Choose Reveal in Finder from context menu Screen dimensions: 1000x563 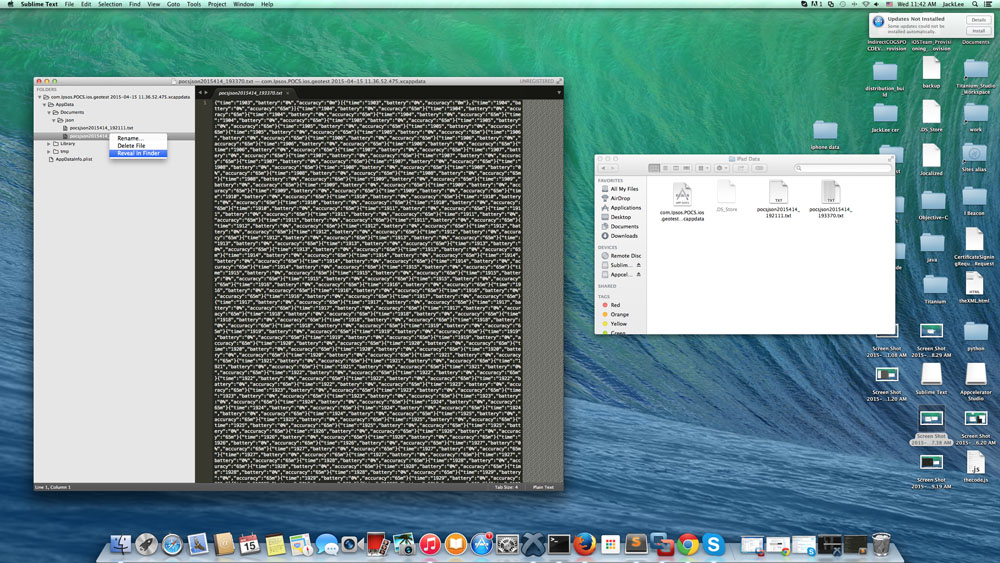click(x=138, y=153)
